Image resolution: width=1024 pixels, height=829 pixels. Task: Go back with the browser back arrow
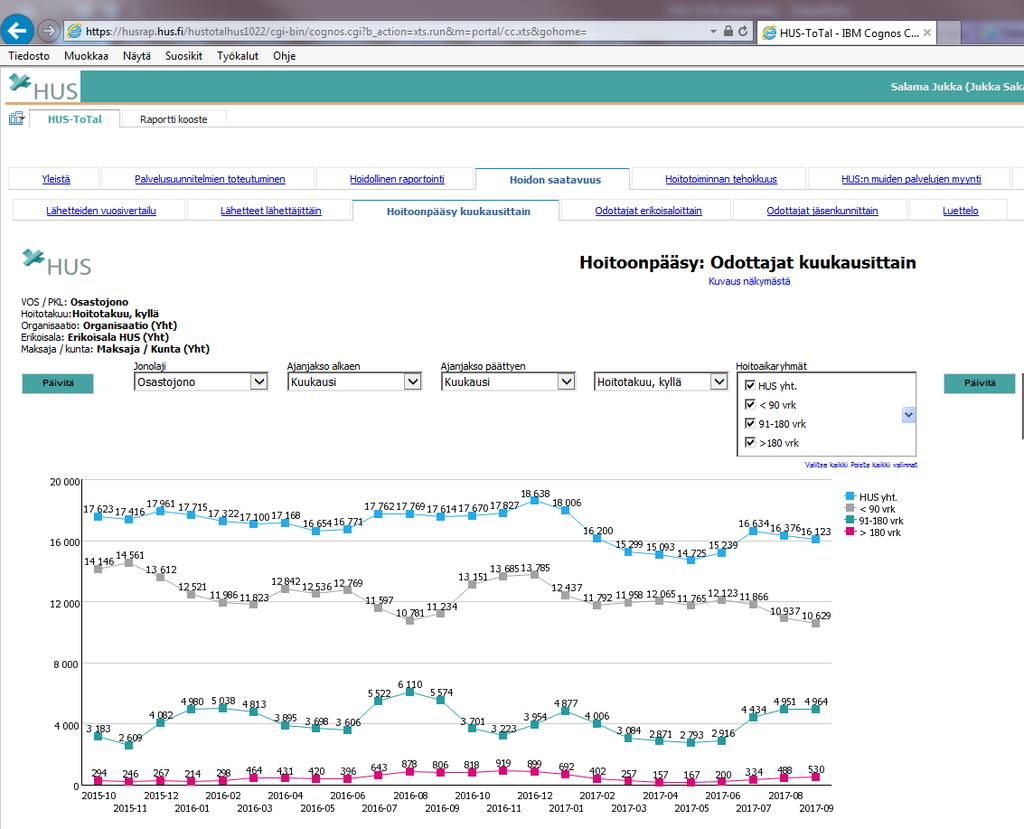point(18,30)
